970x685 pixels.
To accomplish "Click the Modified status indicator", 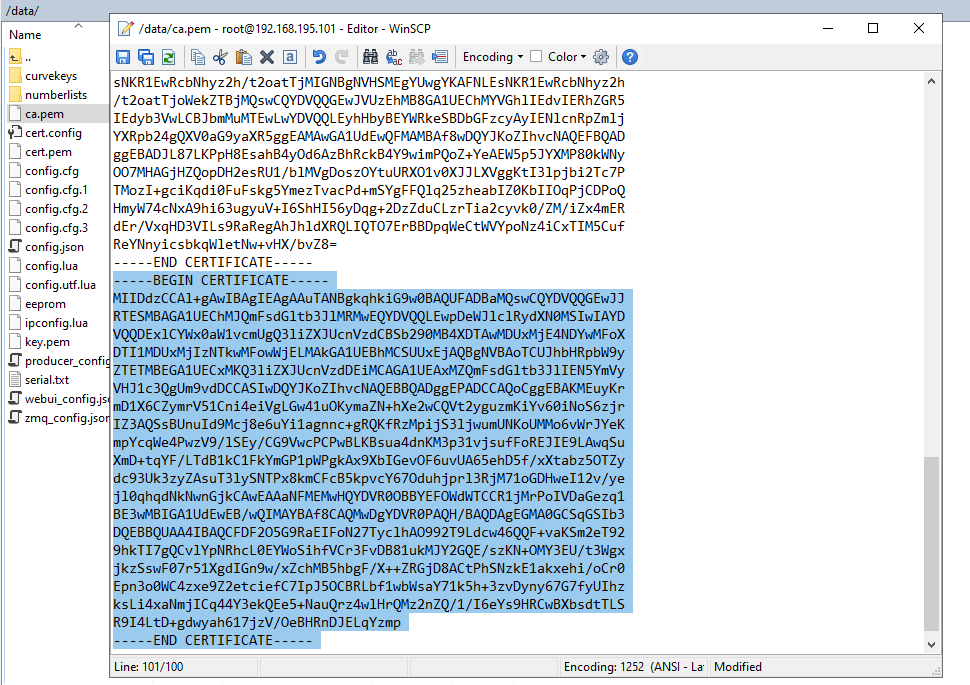I will point(737,666).
